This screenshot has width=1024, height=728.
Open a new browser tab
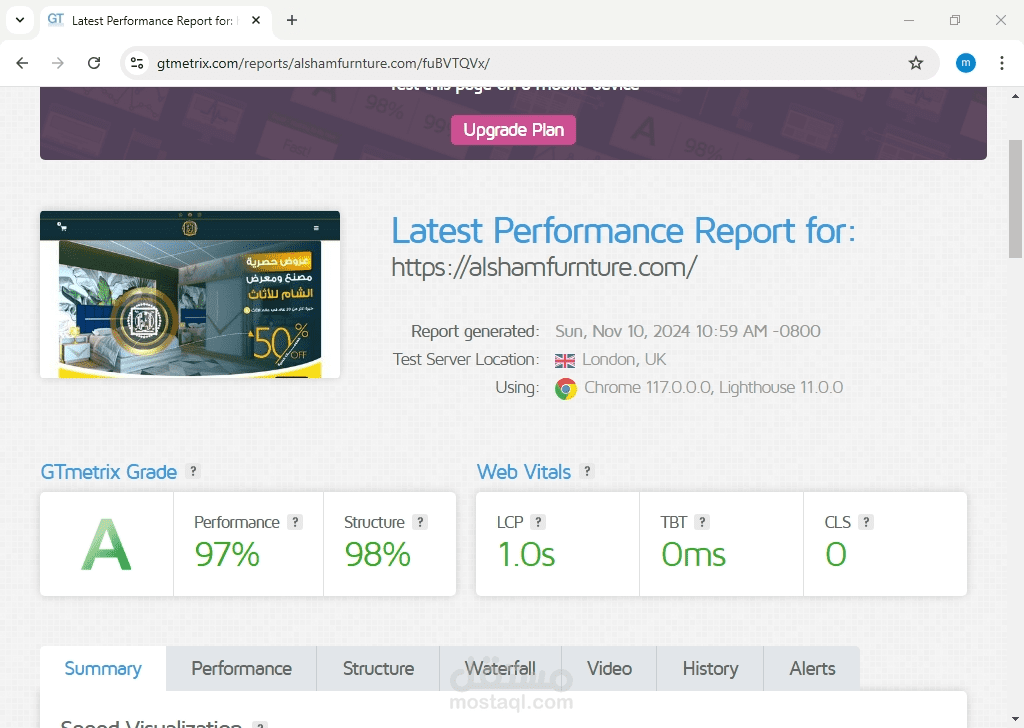[x=292, y=20]
